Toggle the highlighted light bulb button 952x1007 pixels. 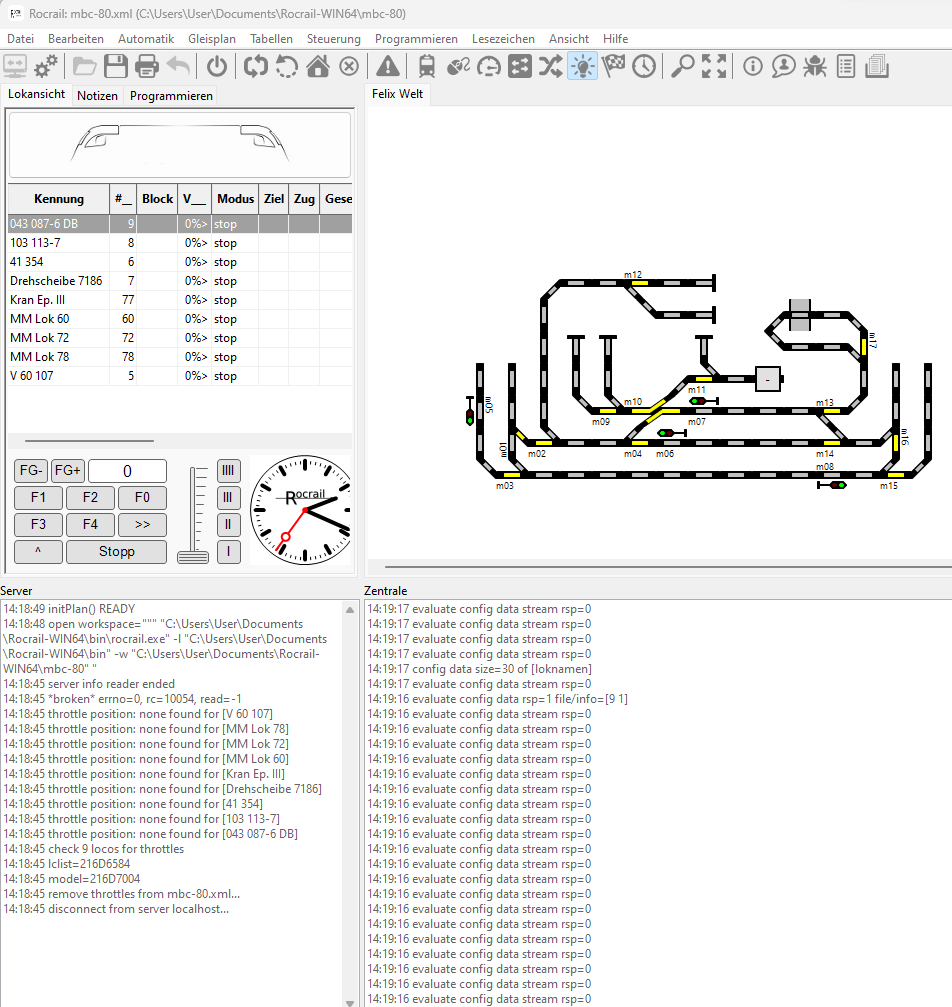tap(582, 66)
